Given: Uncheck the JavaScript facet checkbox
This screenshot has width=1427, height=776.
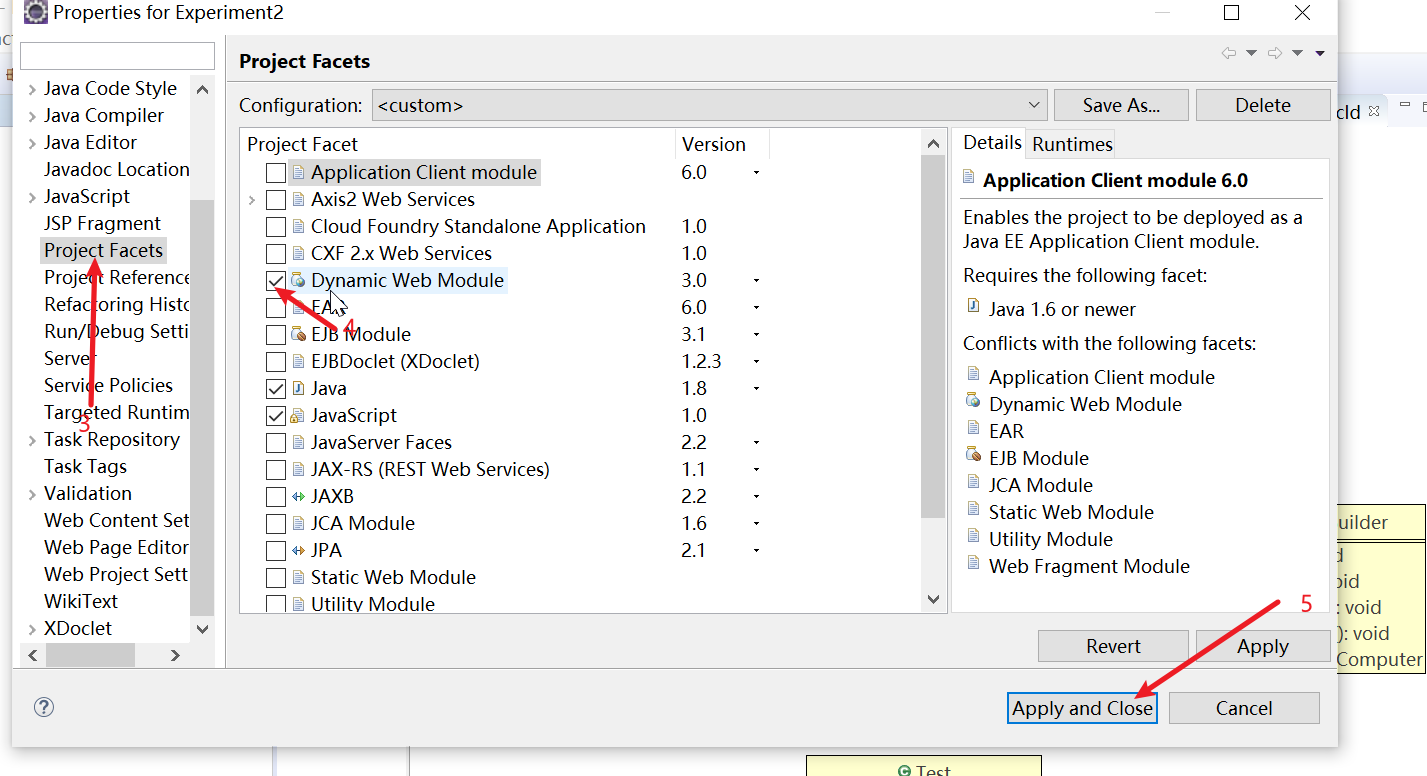Looking at the screenshot, I should pyautogui.click(x=276, y=416).
